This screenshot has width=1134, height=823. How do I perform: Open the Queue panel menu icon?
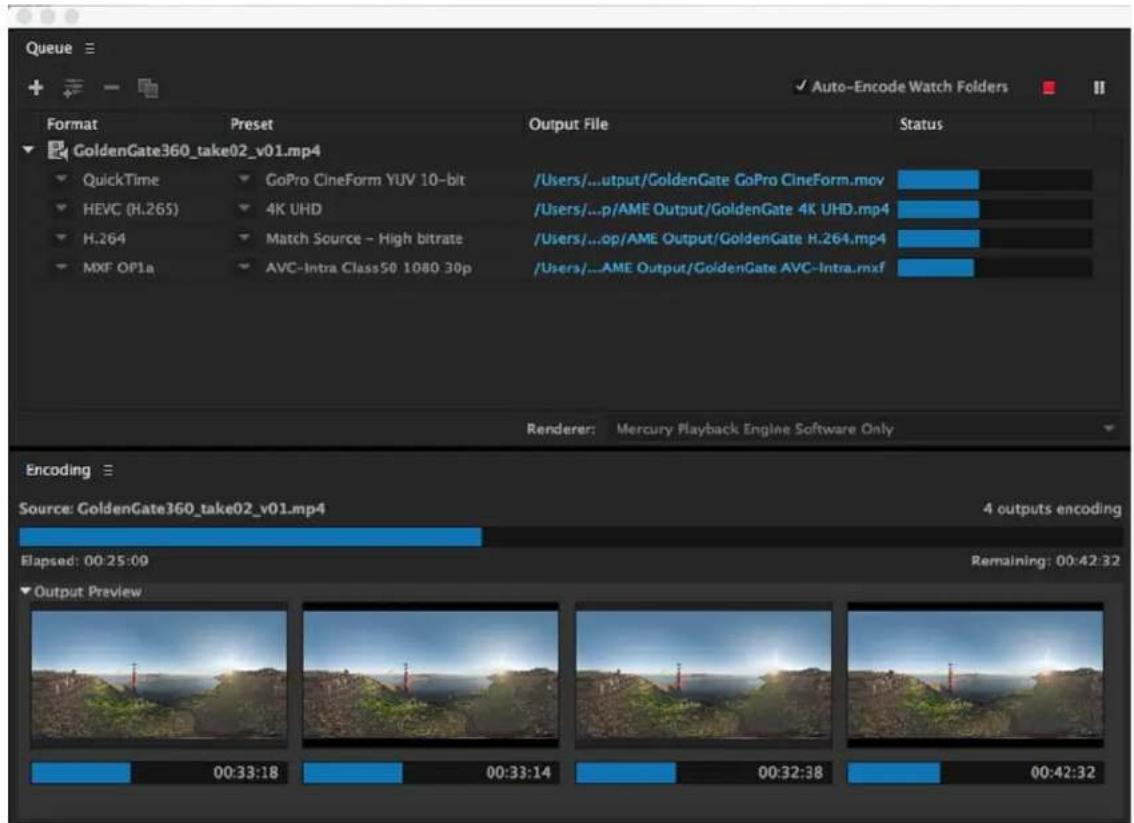90,48
